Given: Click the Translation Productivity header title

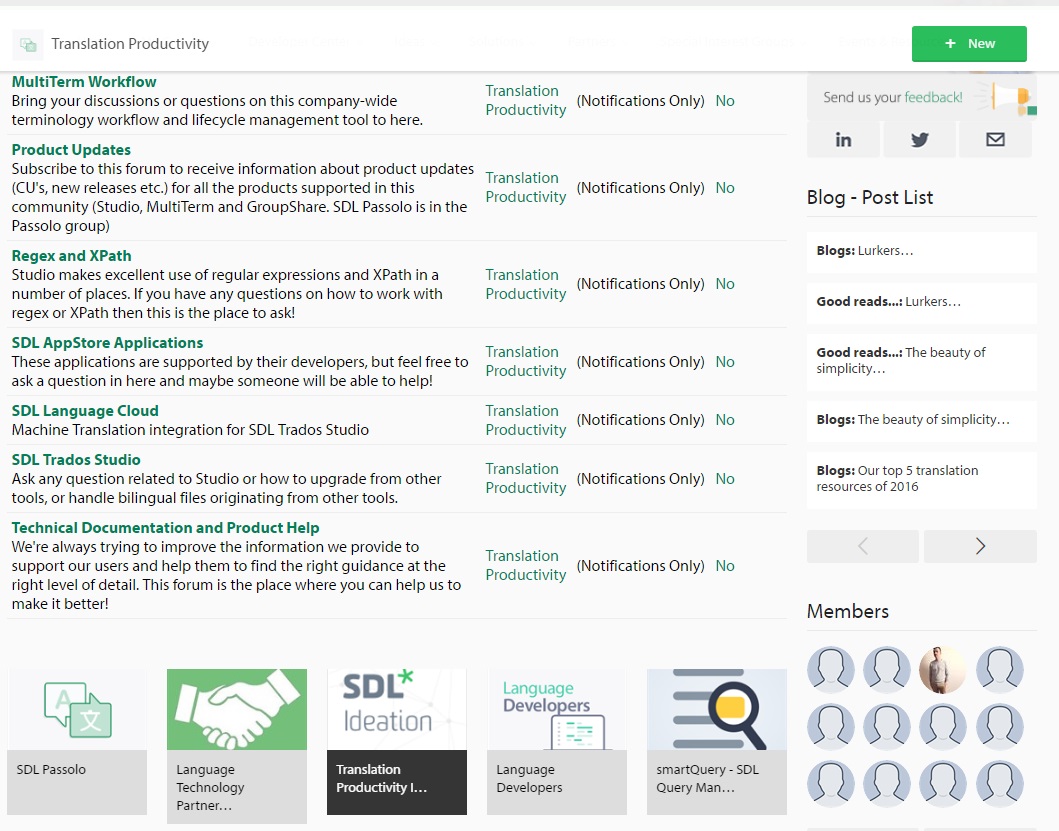Looking at the screenshot, I should point(130,44).
